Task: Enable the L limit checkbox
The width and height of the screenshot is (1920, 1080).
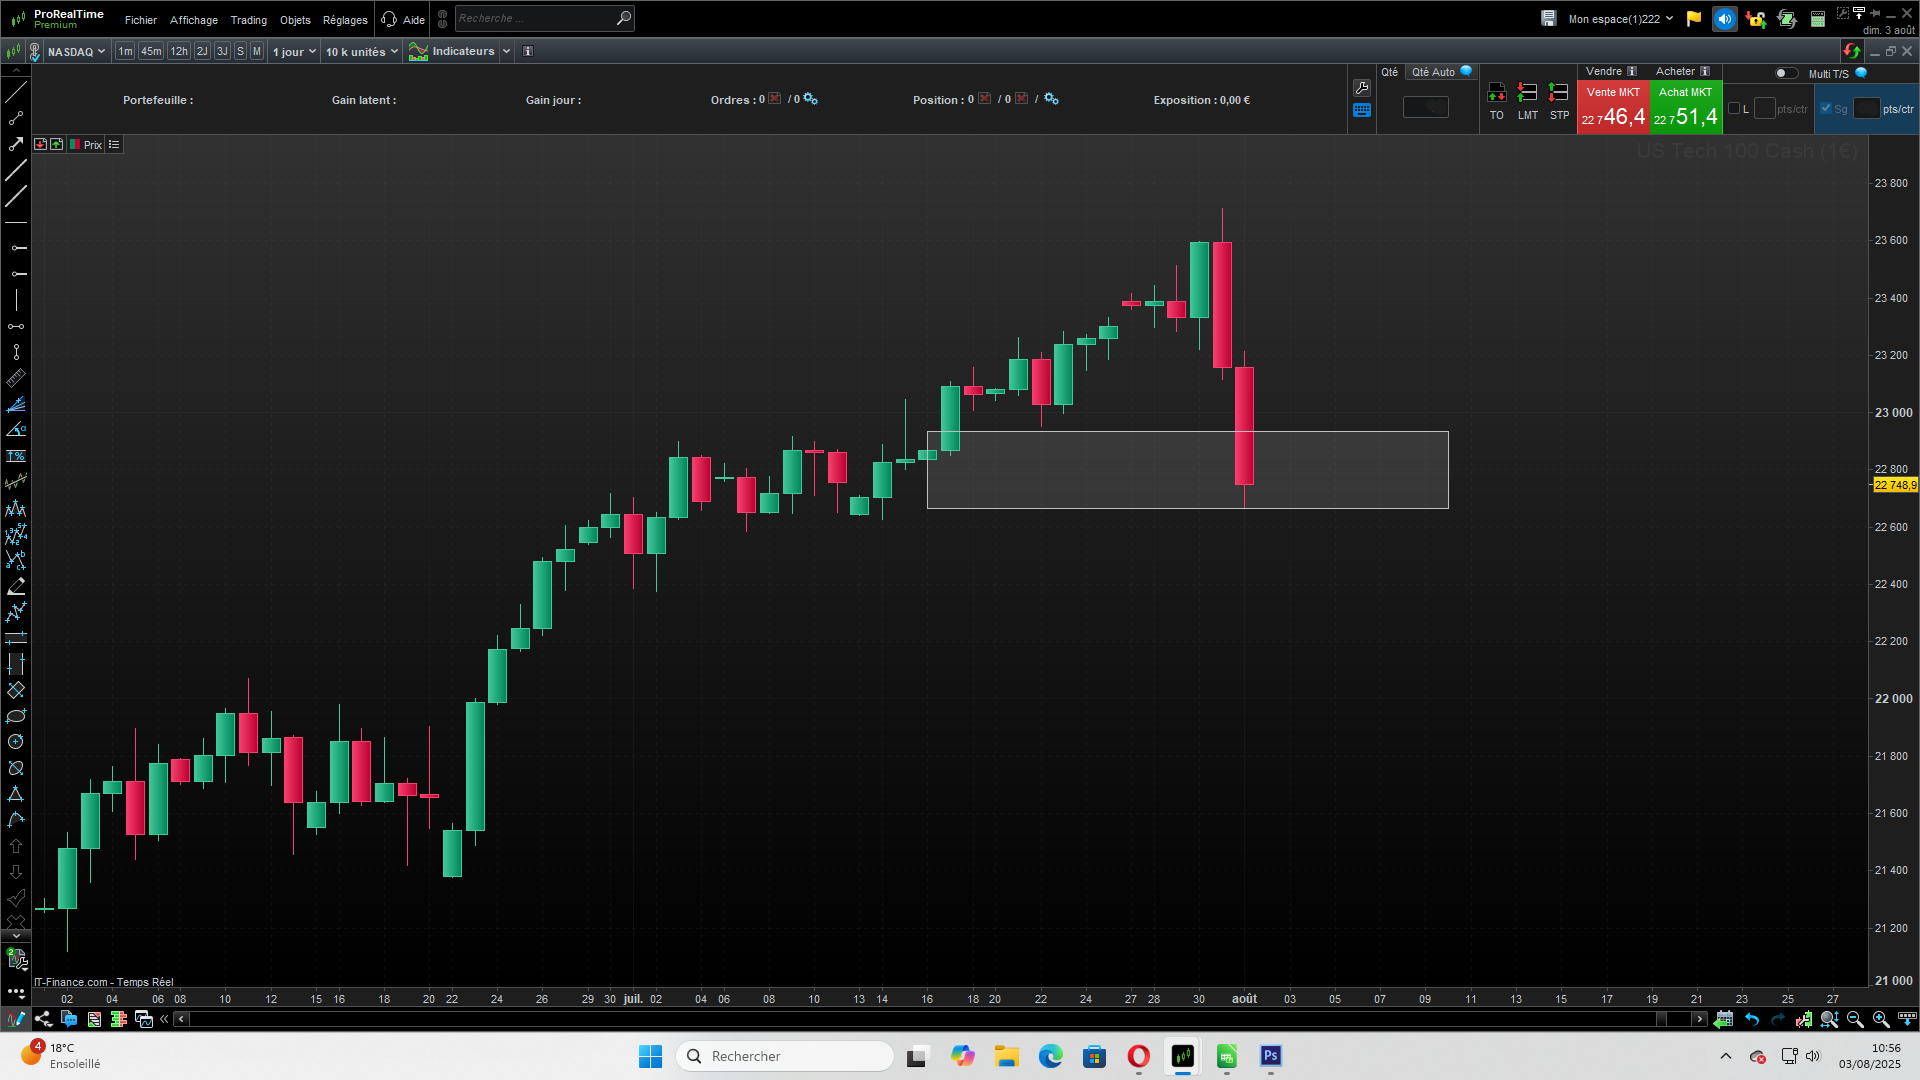Action: pos(1734,109)
